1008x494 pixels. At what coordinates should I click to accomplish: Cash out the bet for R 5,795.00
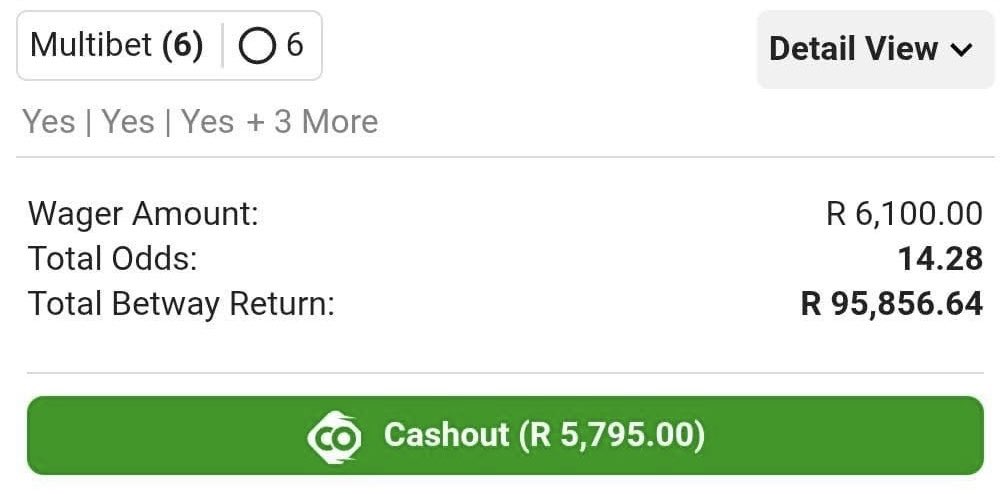[x=505, y=435]
